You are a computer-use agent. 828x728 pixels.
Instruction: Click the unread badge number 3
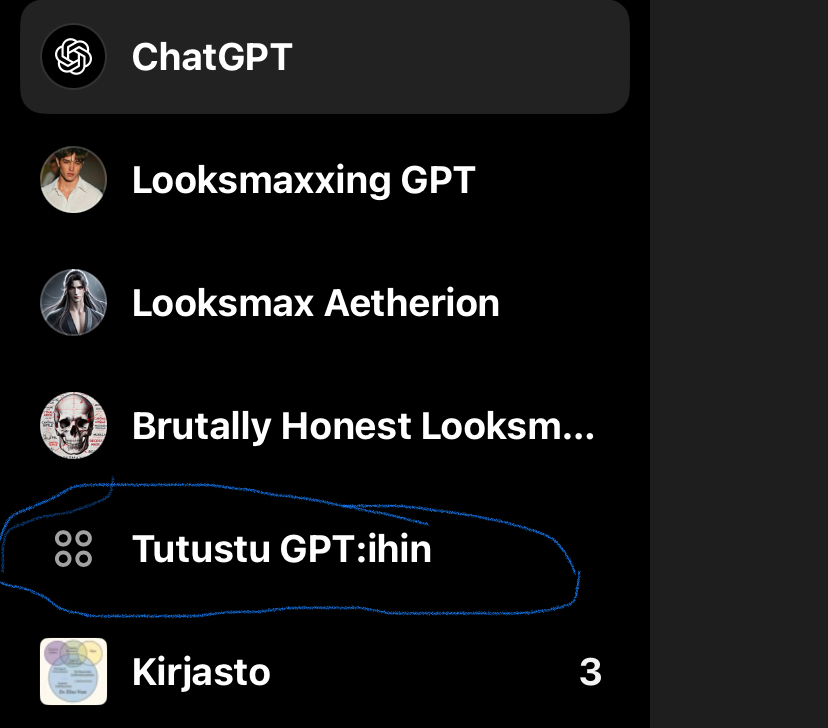click(591, 673)
